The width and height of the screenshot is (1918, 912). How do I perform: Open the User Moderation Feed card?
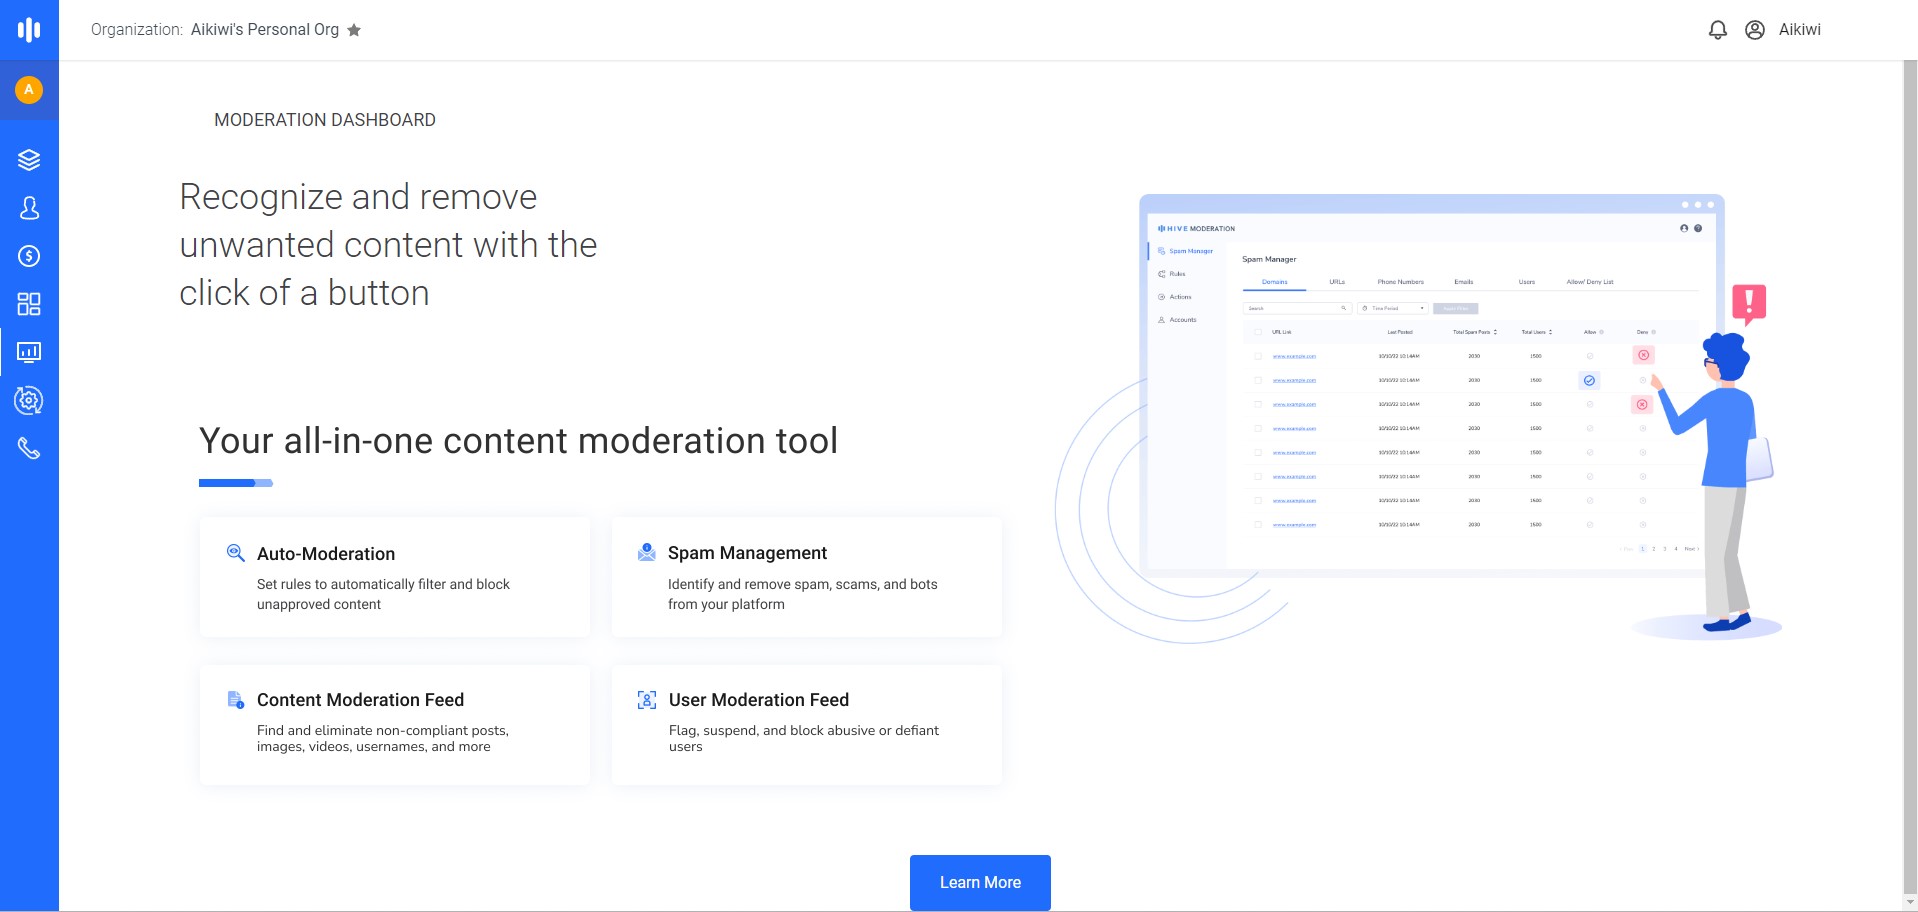pyautogui.click(x=807, y=725)
